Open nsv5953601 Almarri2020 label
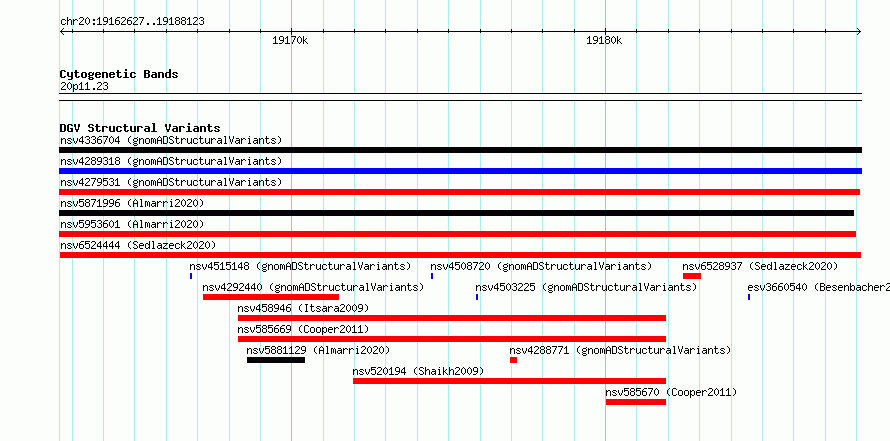This screenshot has width=890, height=441. click(x=132, y=224)
